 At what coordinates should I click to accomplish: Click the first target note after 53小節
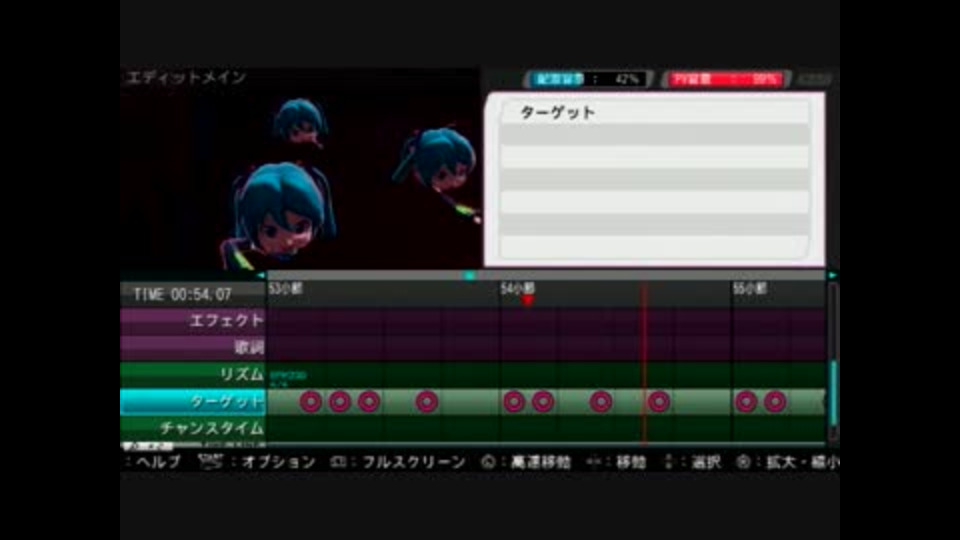[x=310, y=402]
